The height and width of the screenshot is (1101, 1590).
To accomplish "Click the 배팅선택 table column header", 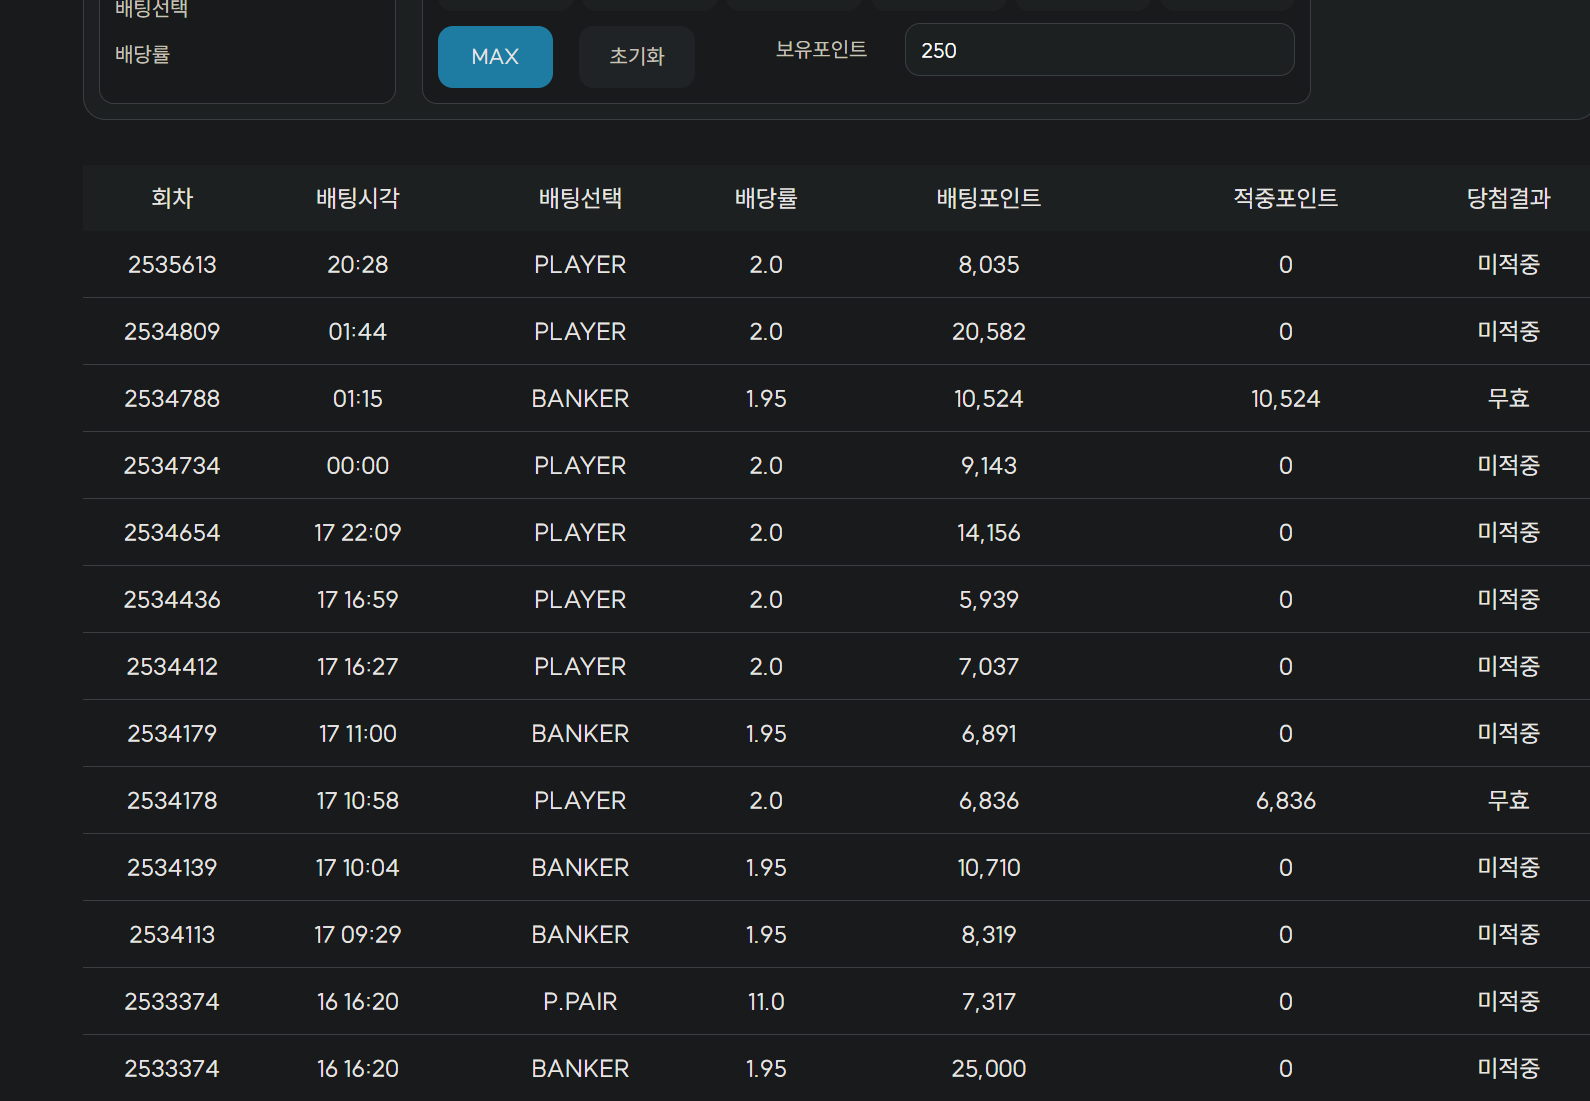I will [x=580, y=198].
